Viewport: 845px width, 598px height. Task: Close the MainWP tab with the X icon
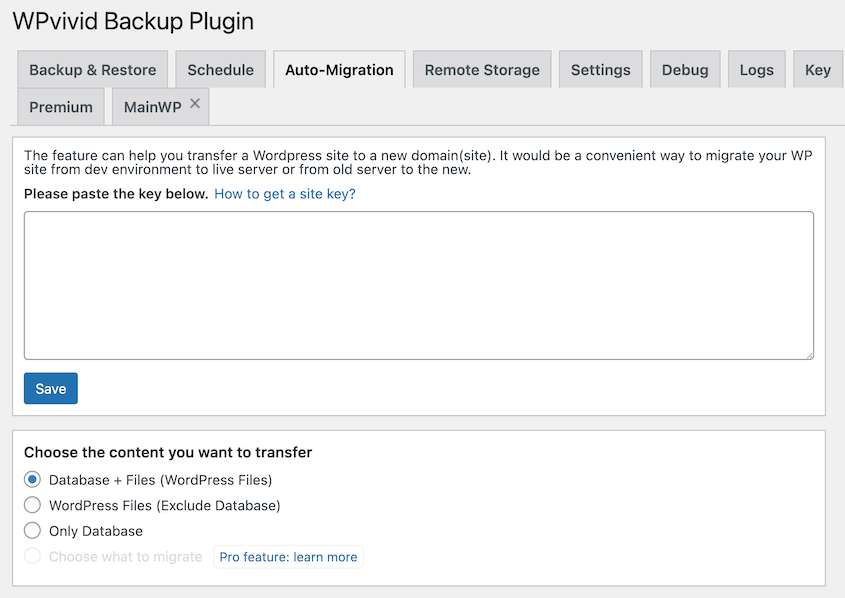click(195, 103)
